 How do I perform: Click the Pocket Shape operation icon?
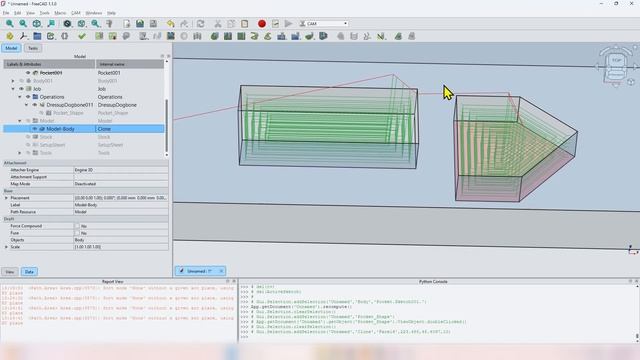pos(228,36)
